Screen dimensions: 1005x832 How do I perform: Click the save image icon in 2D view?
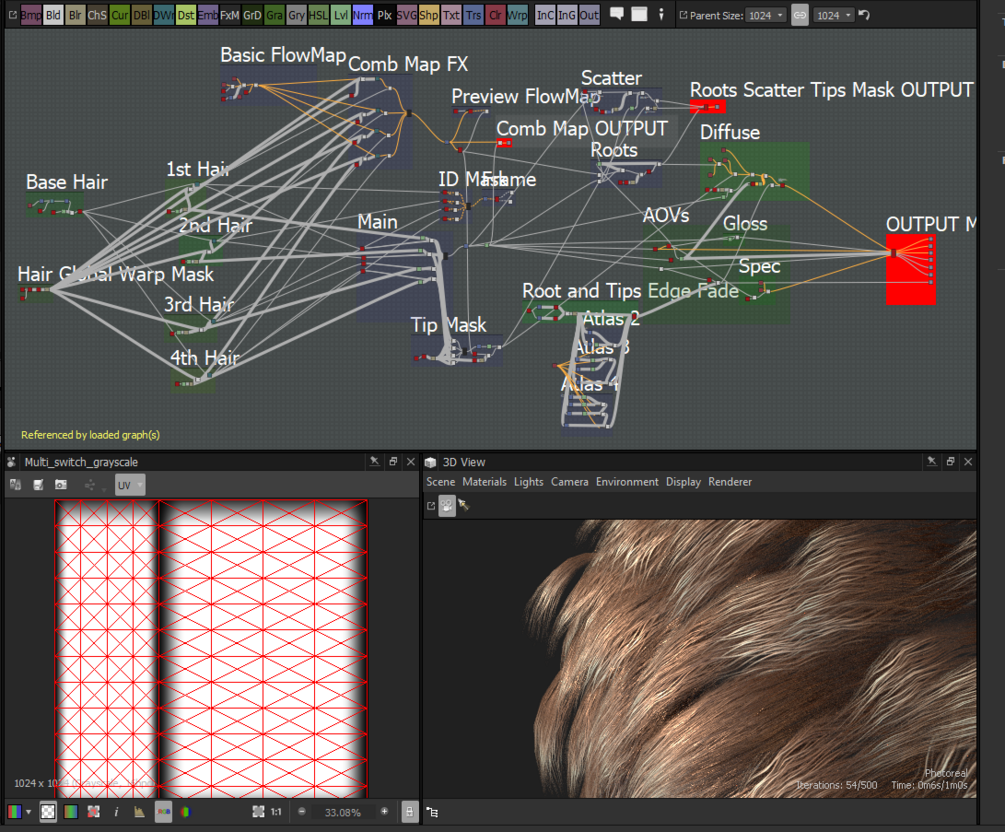(38, 485)
